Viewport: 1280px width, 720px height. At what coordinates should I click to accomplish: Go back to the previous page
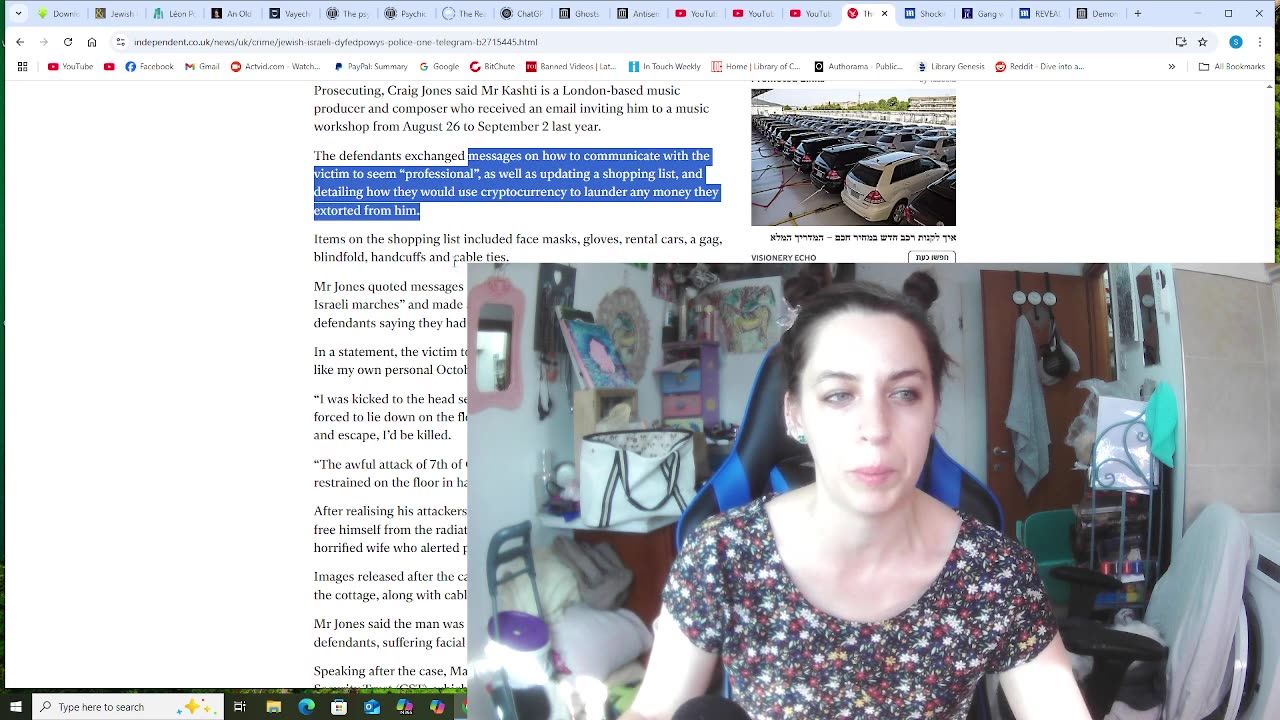pyautogui.click(x=20, y=42)
